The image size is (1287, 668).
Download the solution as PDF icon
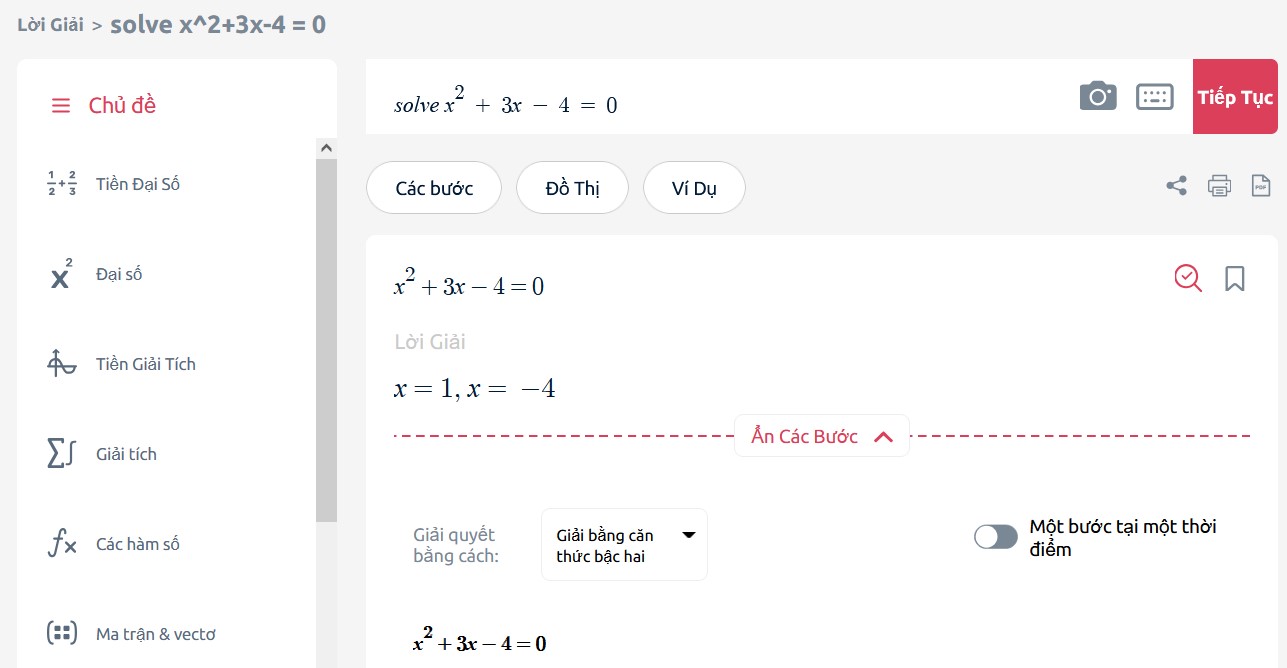coord(1262,185)
